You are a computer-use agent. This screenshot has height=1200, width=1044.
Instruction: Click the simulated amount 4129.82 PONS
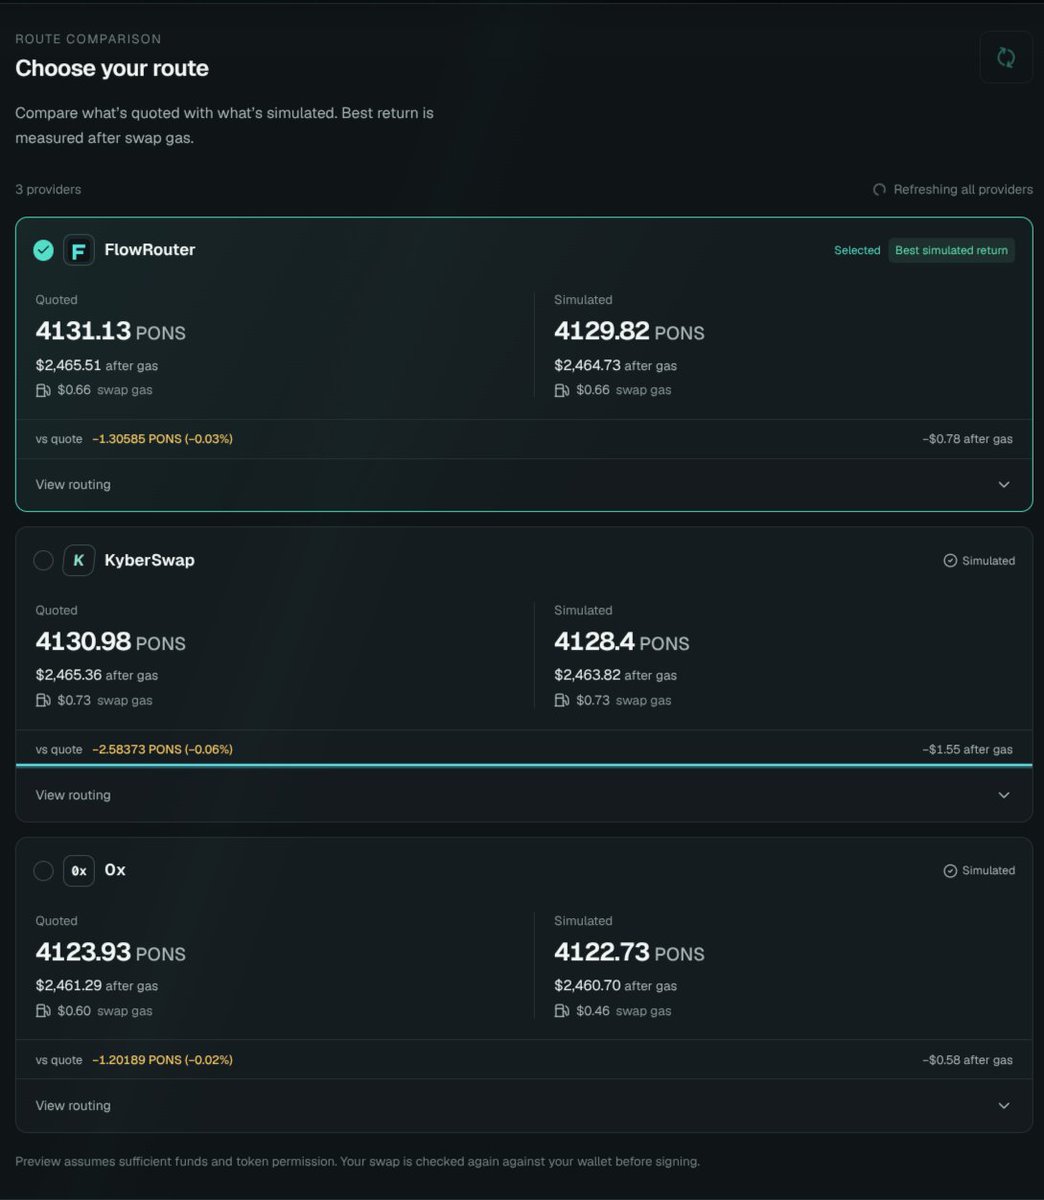[630, 331]
